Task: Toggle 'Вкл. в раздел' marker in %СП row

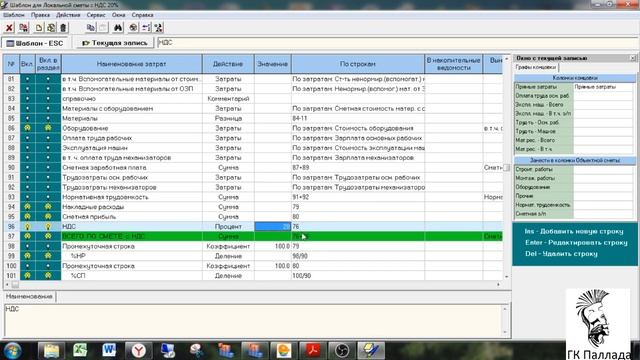Action: (48, 276)
